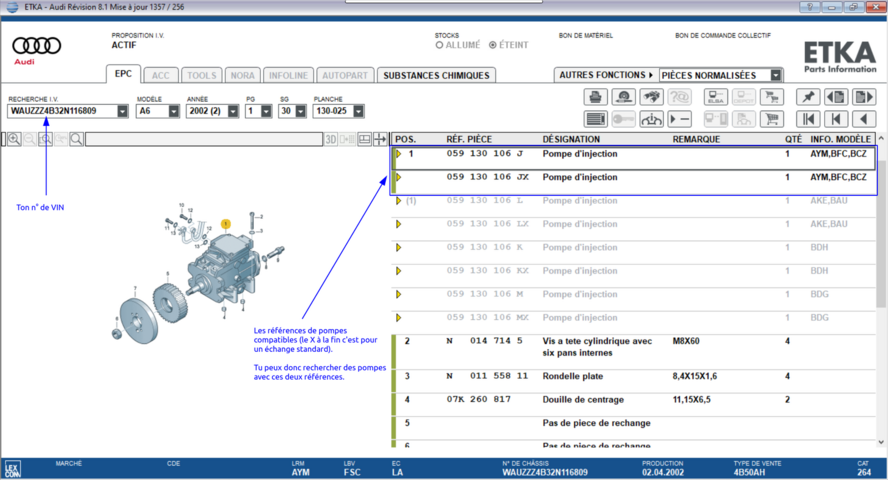Open the Modèle A6 dropdown
Viewport: 888px width, 480px height.
coord(173,112)
